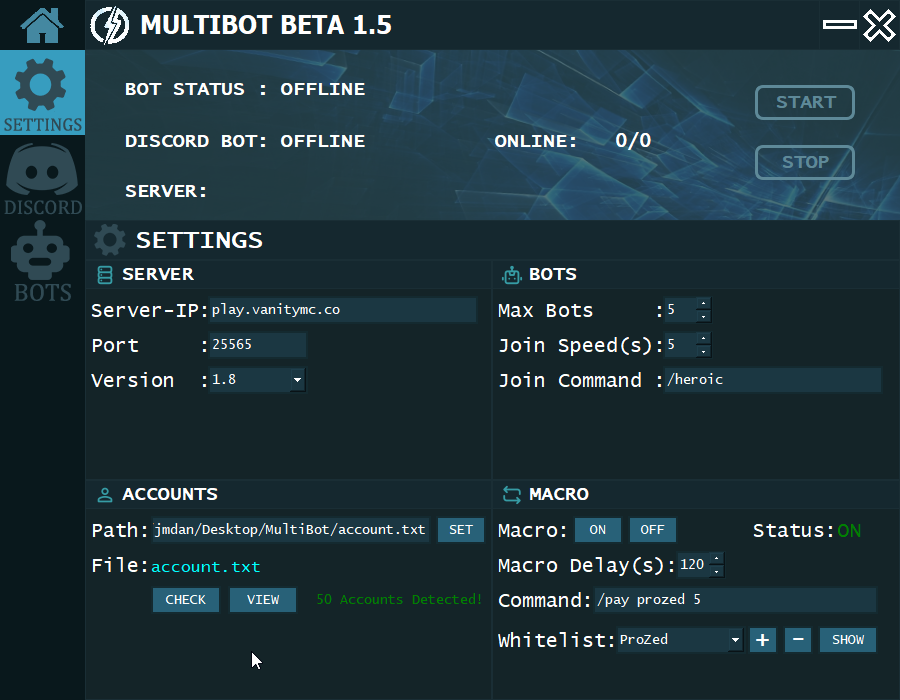Click the Join Speed number field

coord(681,345)
